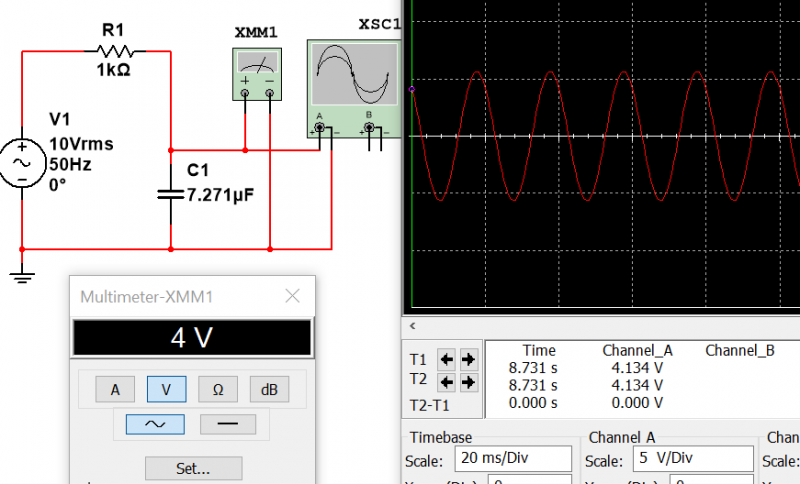800x484 pixels.
Task: Close the Multimeter-XMM1 window
Action: [x=293, y=296]
